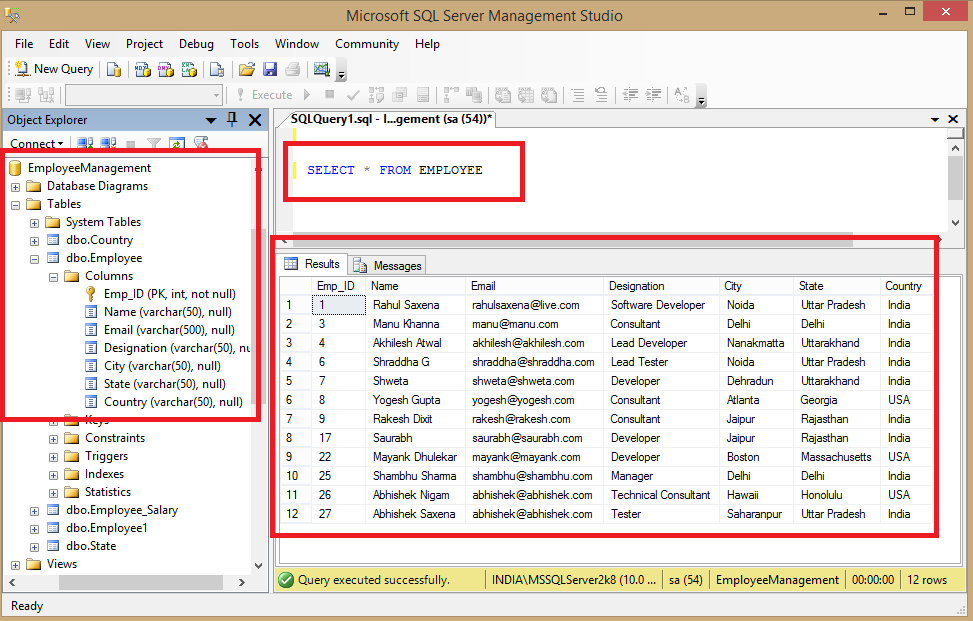Click the Analysis Services MDX Query icon
This screenshot has width=973, height=621.
coord(142,69)
